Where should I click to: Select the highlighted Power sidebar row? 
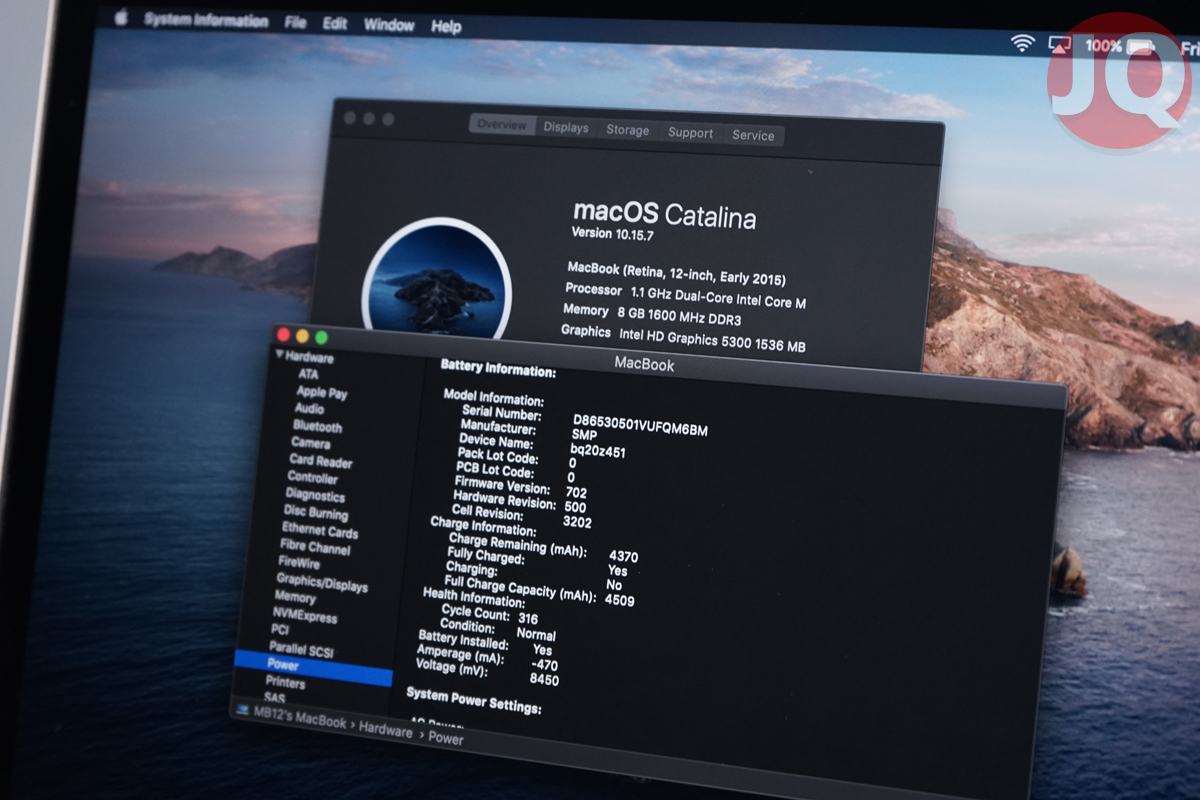click(x=313, y=666)
